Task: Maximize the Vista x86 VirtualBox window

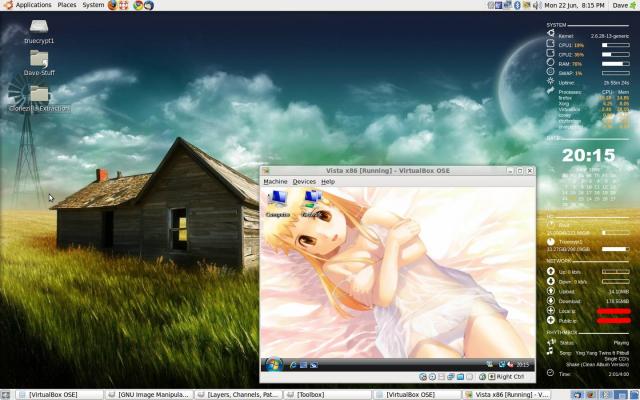Action: click(520, 171)
